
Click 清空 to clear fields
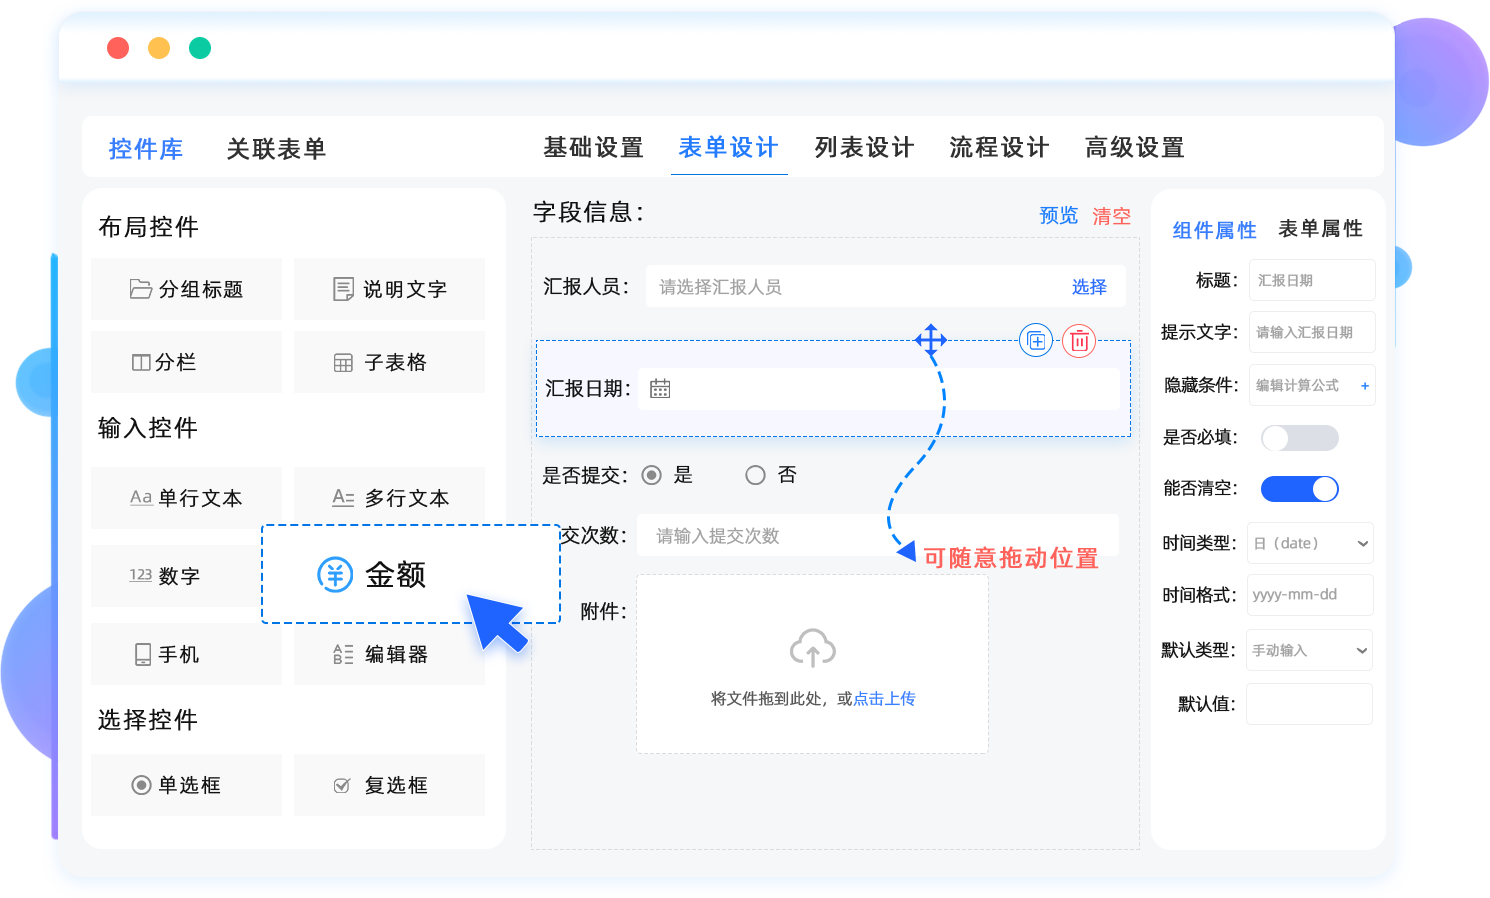tap(1111, 216)
